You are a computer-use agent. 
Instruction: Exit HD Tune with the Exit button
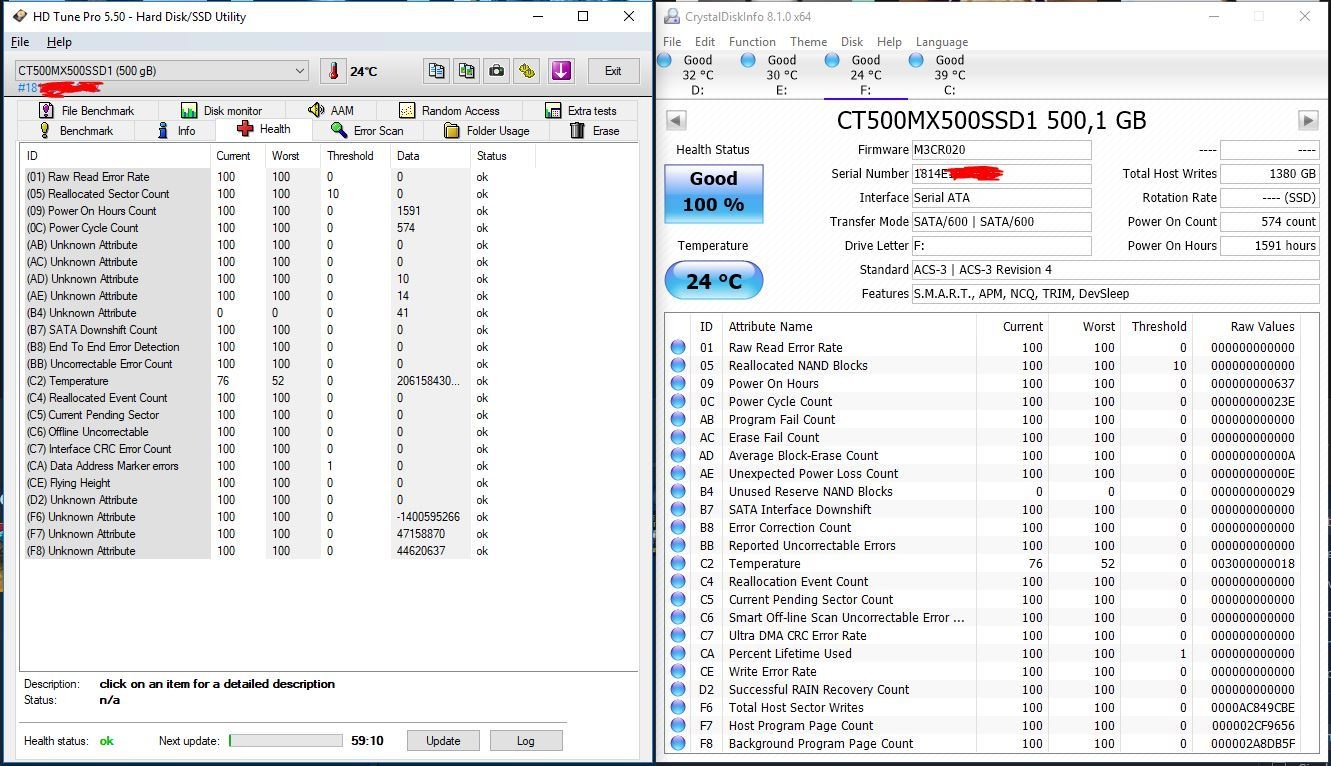tap(613, 71)
